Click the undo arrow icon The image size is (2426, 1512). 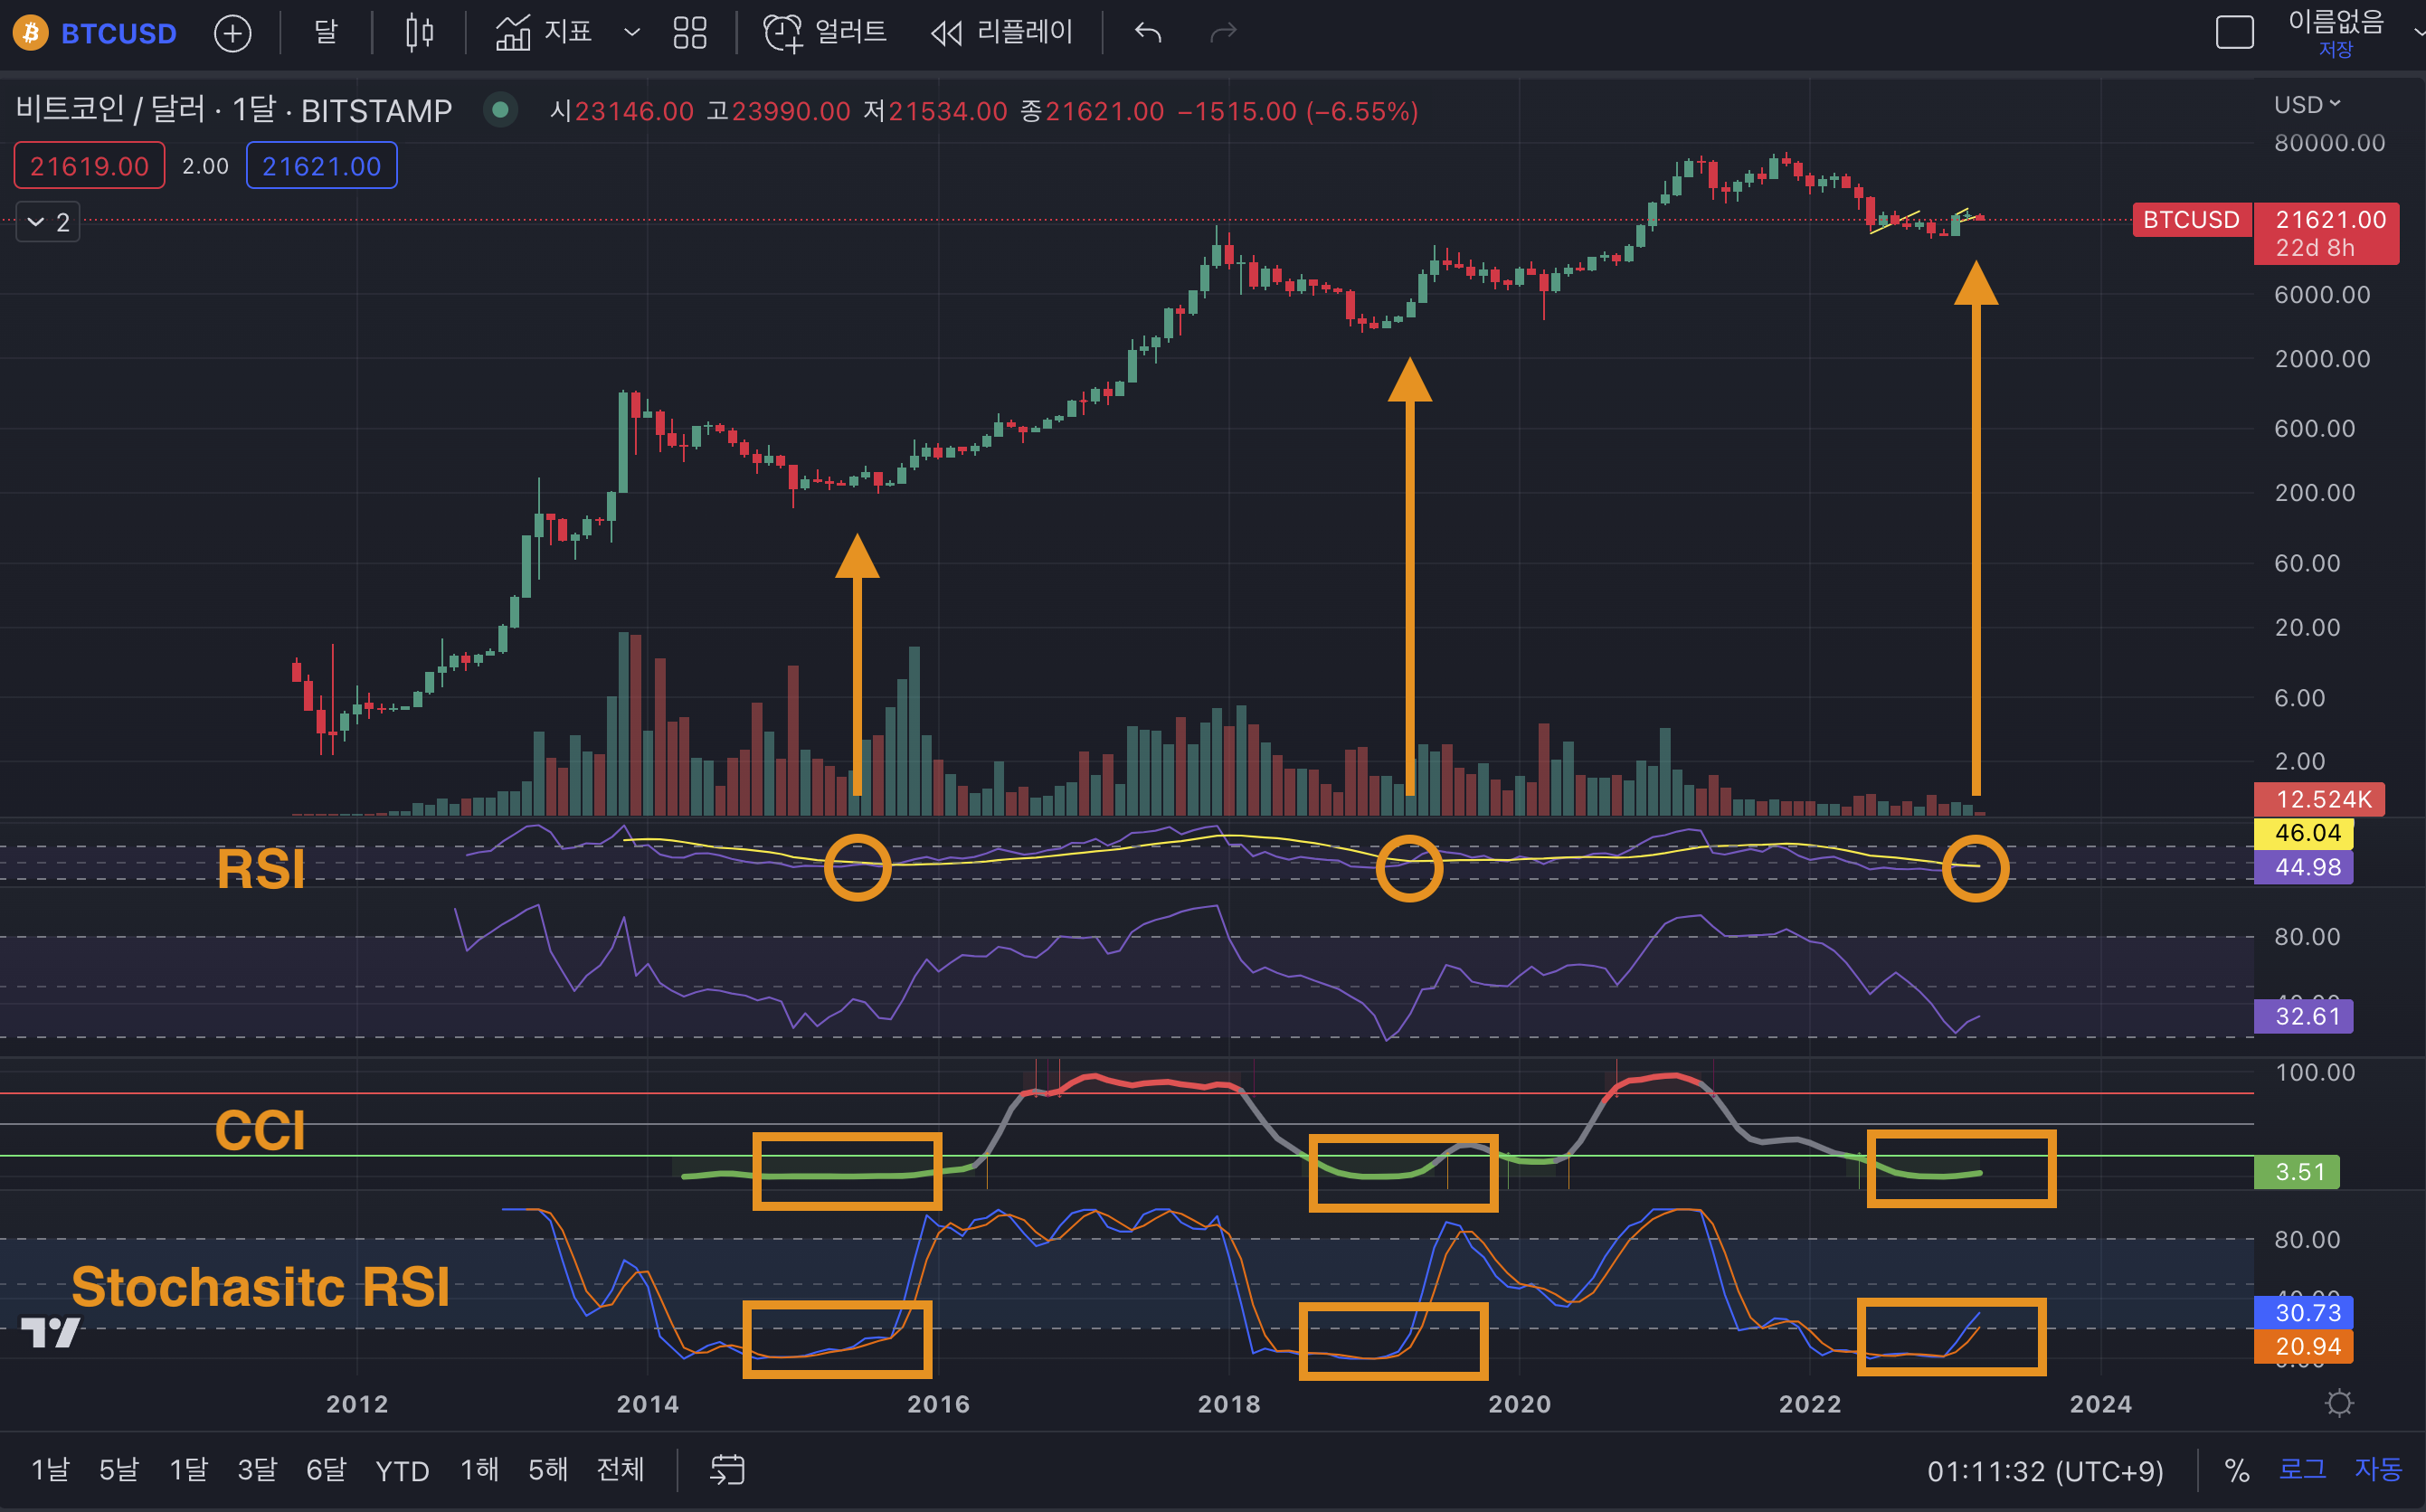1148,33
